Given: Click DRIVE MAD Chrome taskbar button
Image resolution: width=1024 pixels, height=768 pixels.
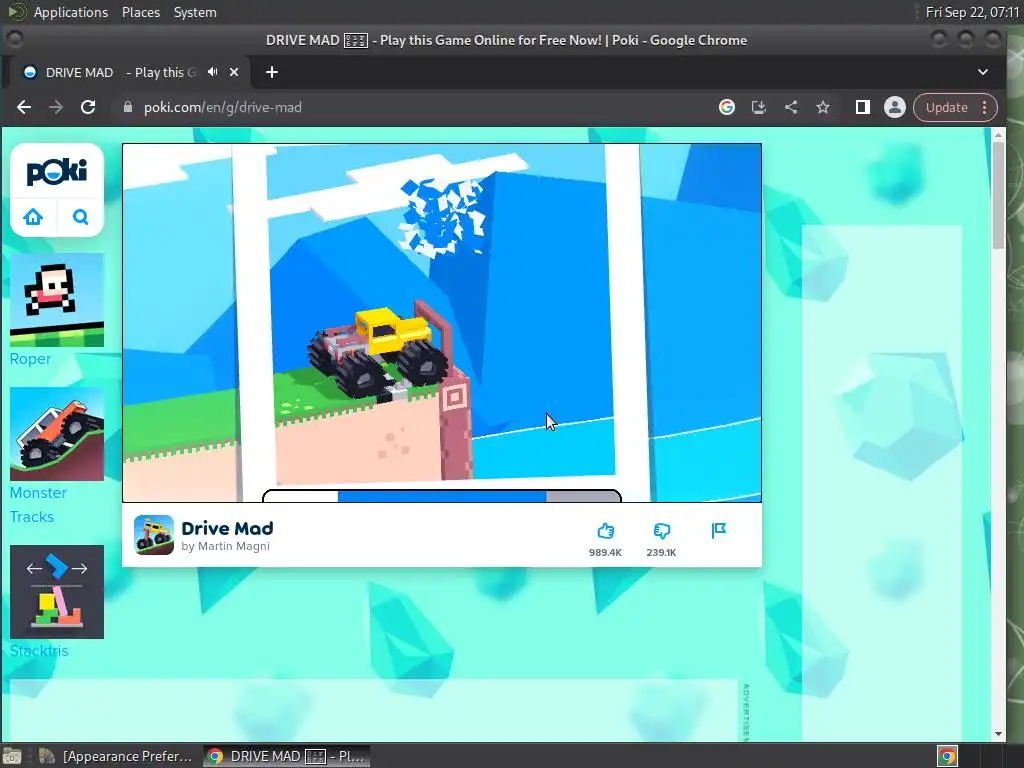Looking at the screenshot, I should (x=285, y=756).
